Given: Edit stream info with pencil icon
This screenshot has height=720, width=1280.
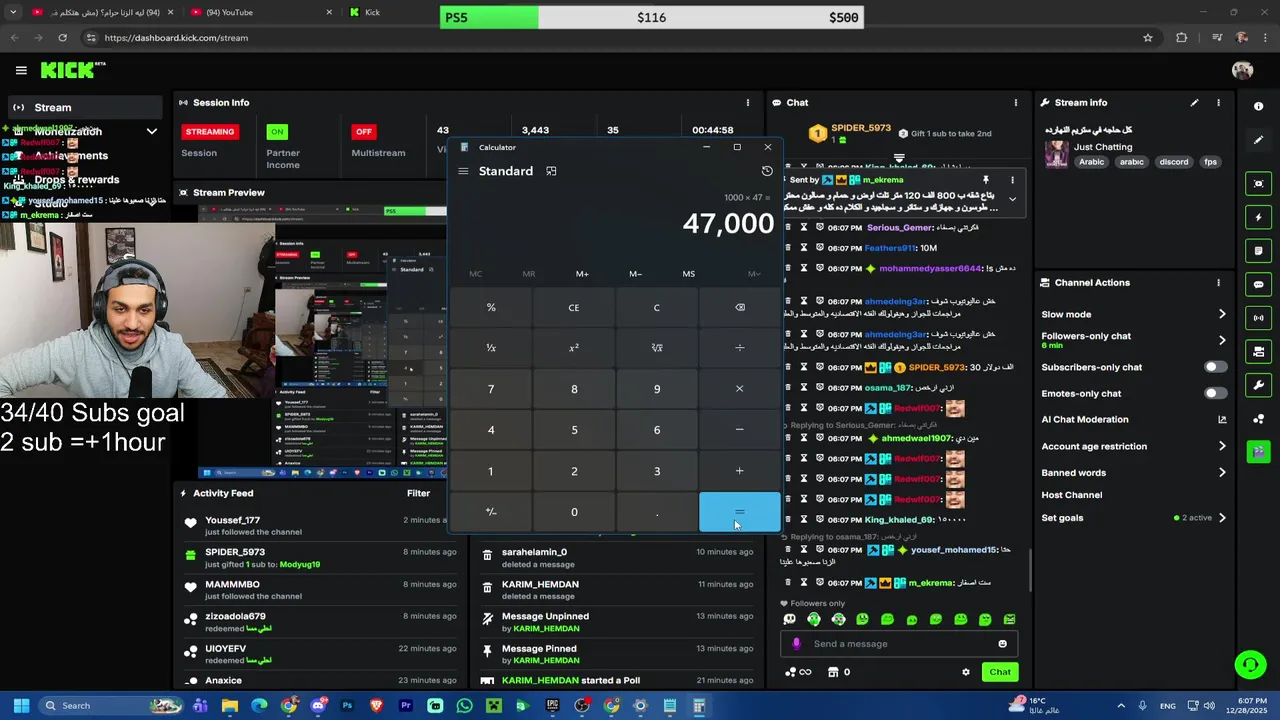Looking at the screenshot, I should [1194, 102].
